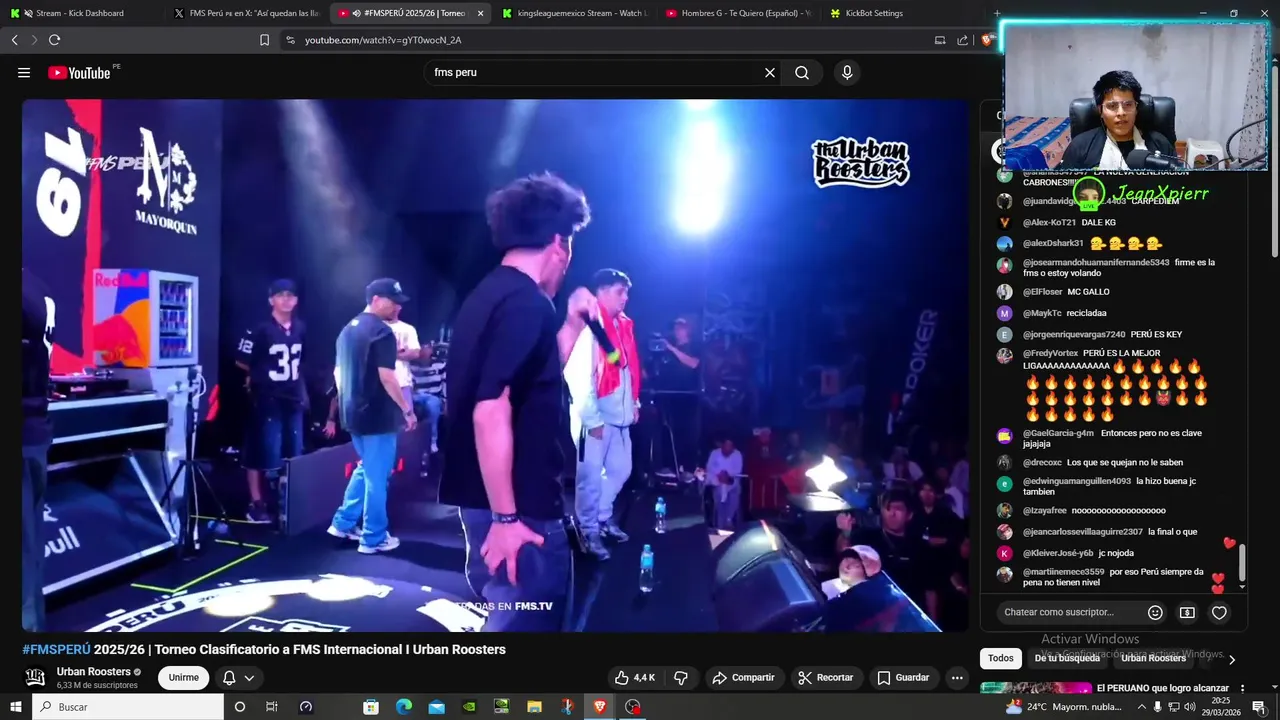Viewport: 1280px width, 720px height.
Task: Open File Explorer on taskbar
Action: coord(534,706)
